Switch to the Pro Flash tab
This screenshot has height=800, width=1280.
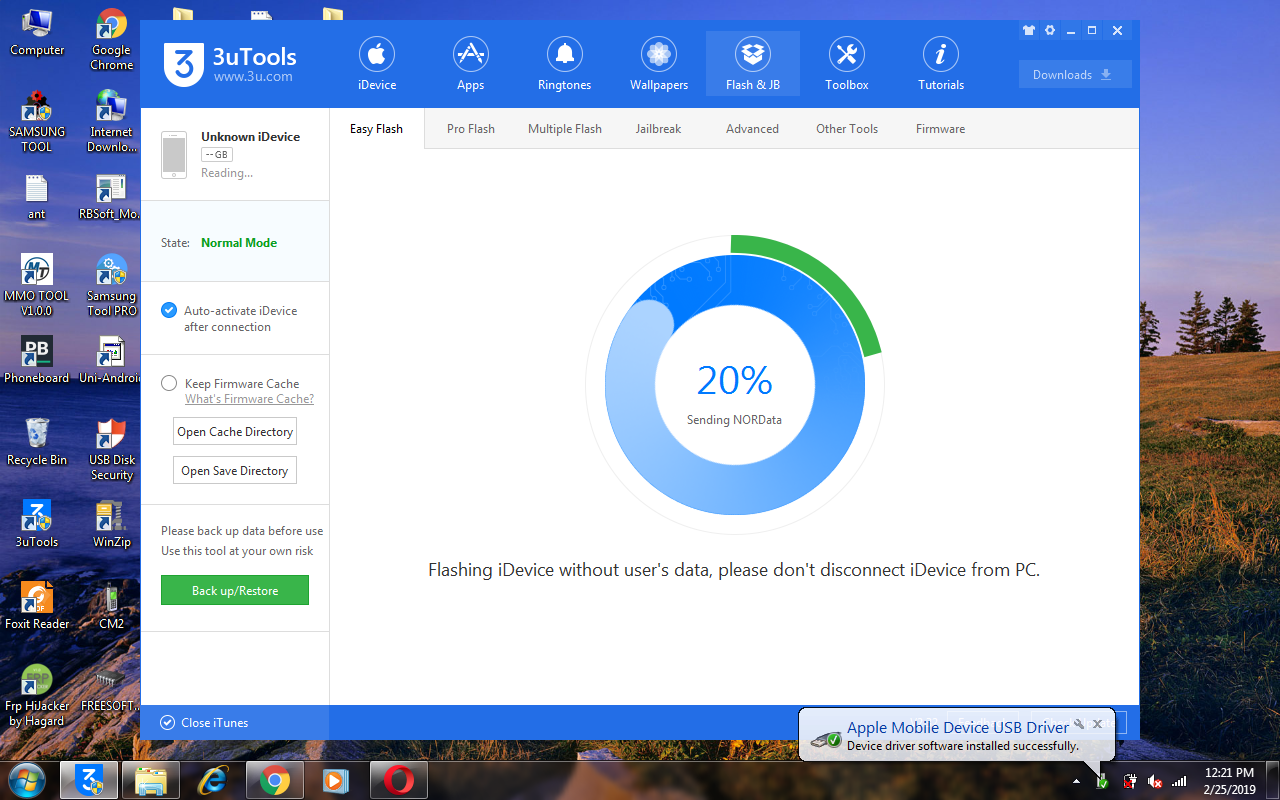471,129
